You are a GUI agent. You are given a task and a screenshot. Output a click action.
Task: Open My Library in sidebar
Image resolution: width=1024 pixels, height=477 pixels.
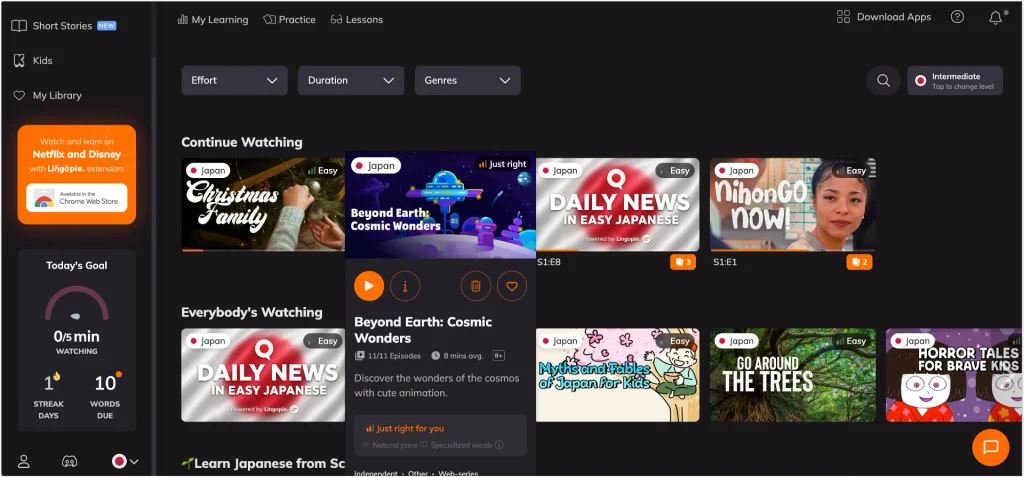point(48,95)
